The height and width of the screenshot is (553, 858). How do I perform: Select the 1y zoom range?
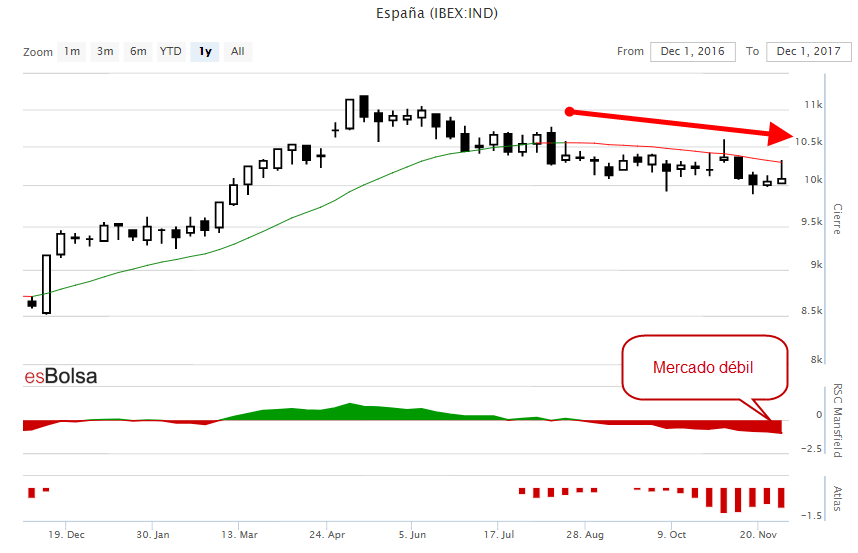coord(205,51)
